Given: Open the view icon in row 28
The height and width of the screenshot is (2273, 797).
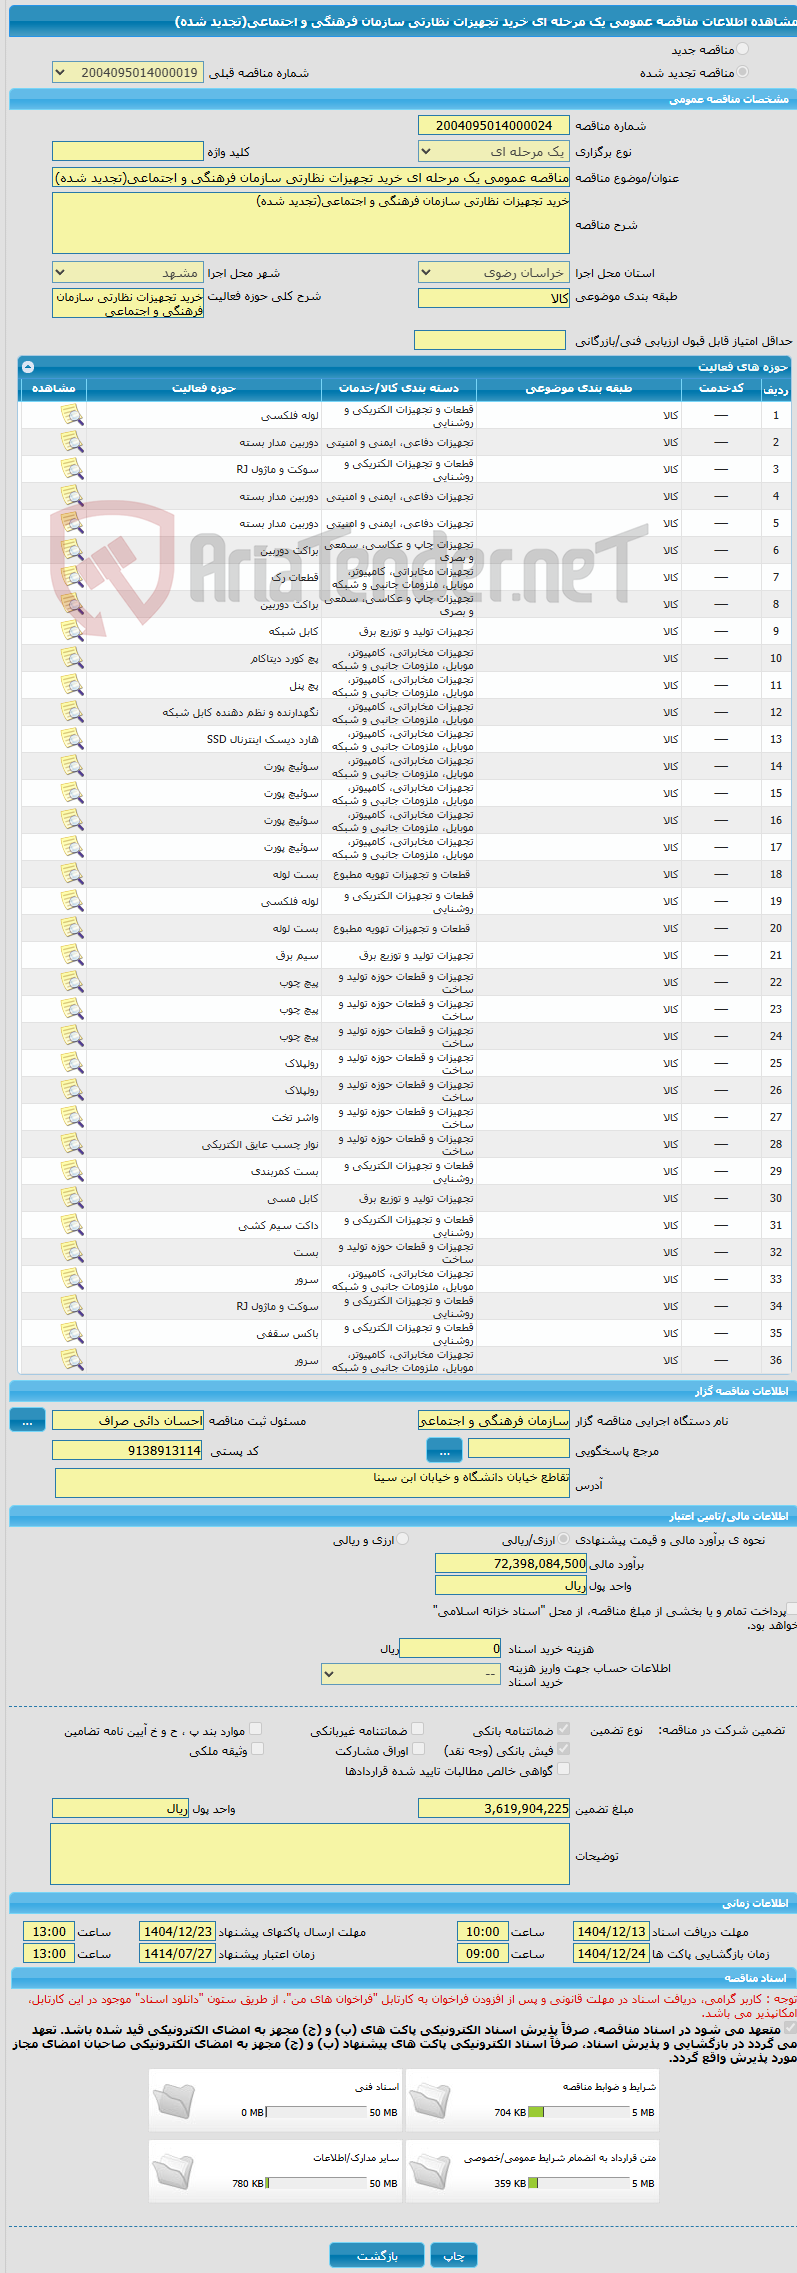Looking at the screenshot, I should tap(72, 1144).
